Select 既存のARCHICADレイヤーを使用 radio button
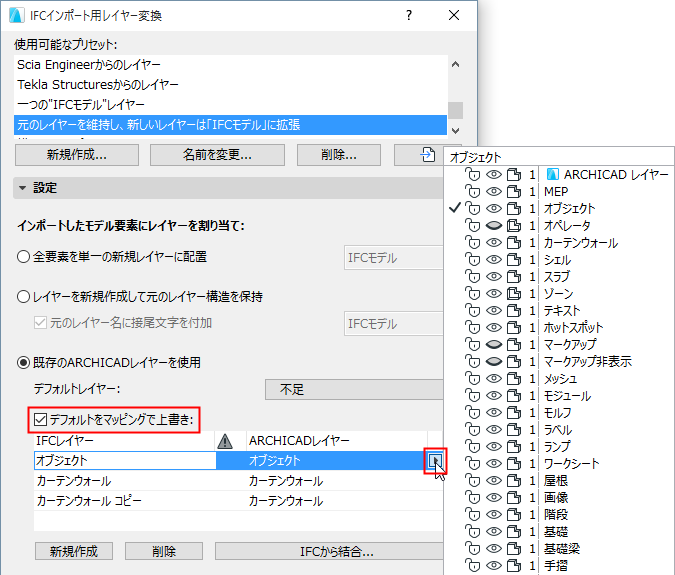 click(x=23, y=363)
